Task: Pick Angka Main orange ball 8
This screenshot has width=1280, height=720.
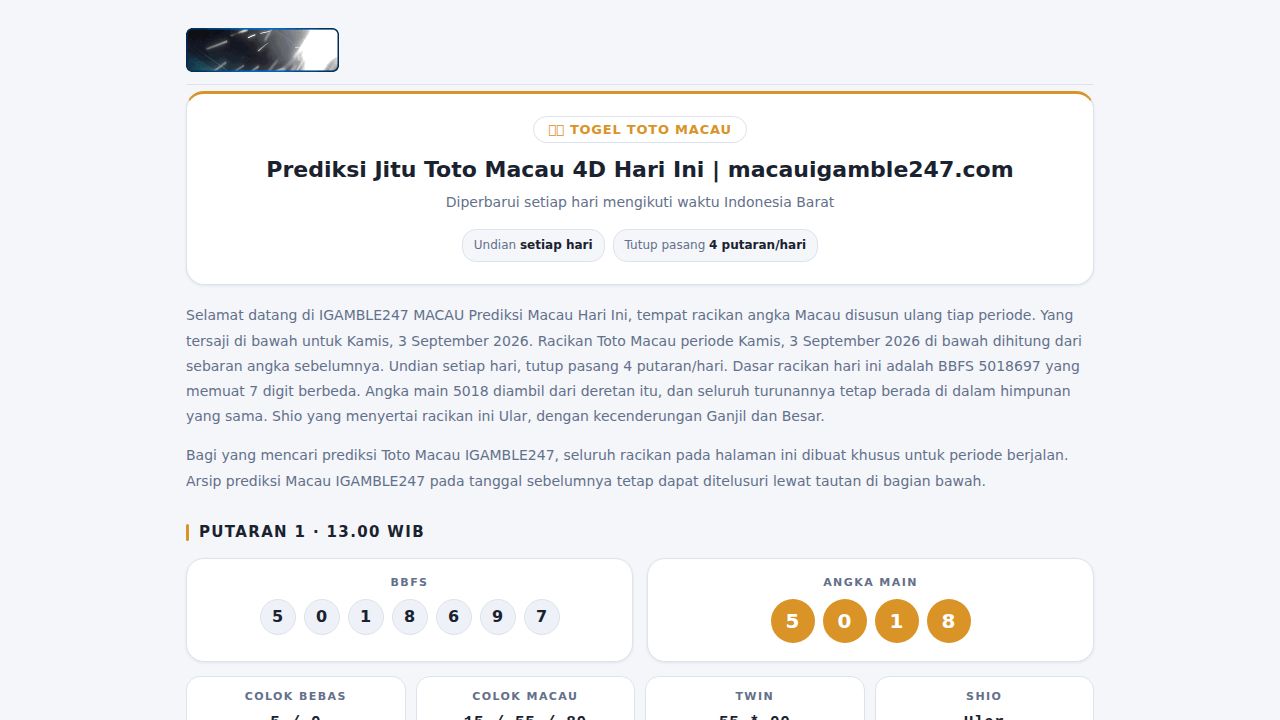Action: pos(949,621)
